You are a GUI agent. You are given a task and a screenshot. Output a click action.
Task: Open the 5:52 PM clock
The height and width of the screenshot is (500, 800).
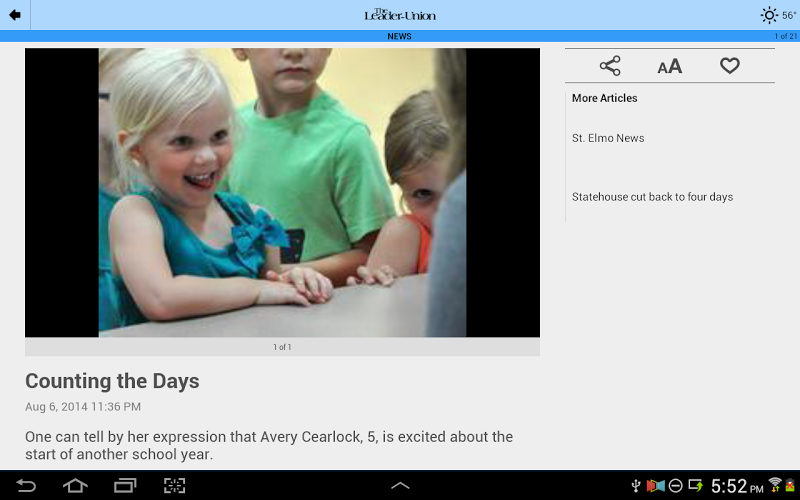737,486
